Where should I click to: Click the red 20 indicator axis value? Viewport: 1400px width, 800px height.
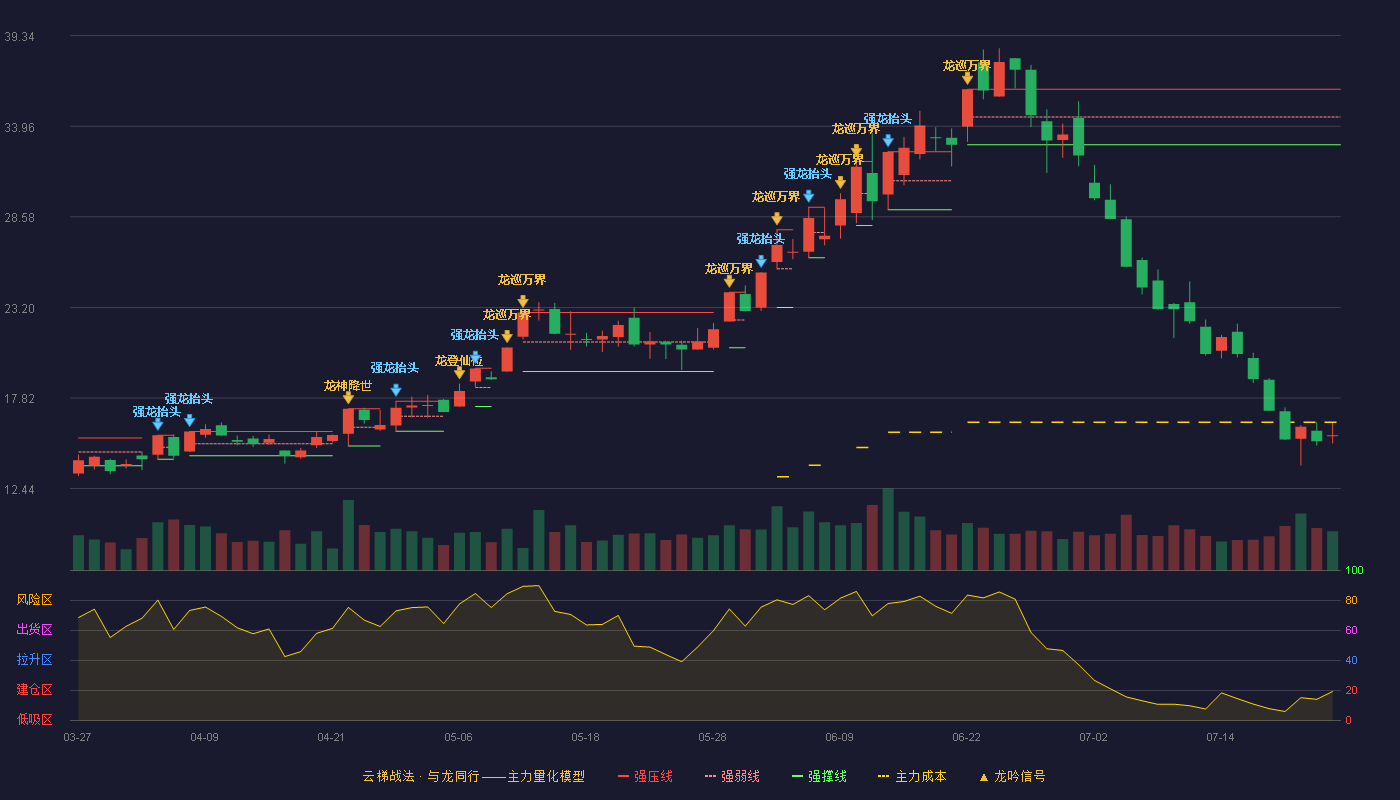(x=1351, y=690)
